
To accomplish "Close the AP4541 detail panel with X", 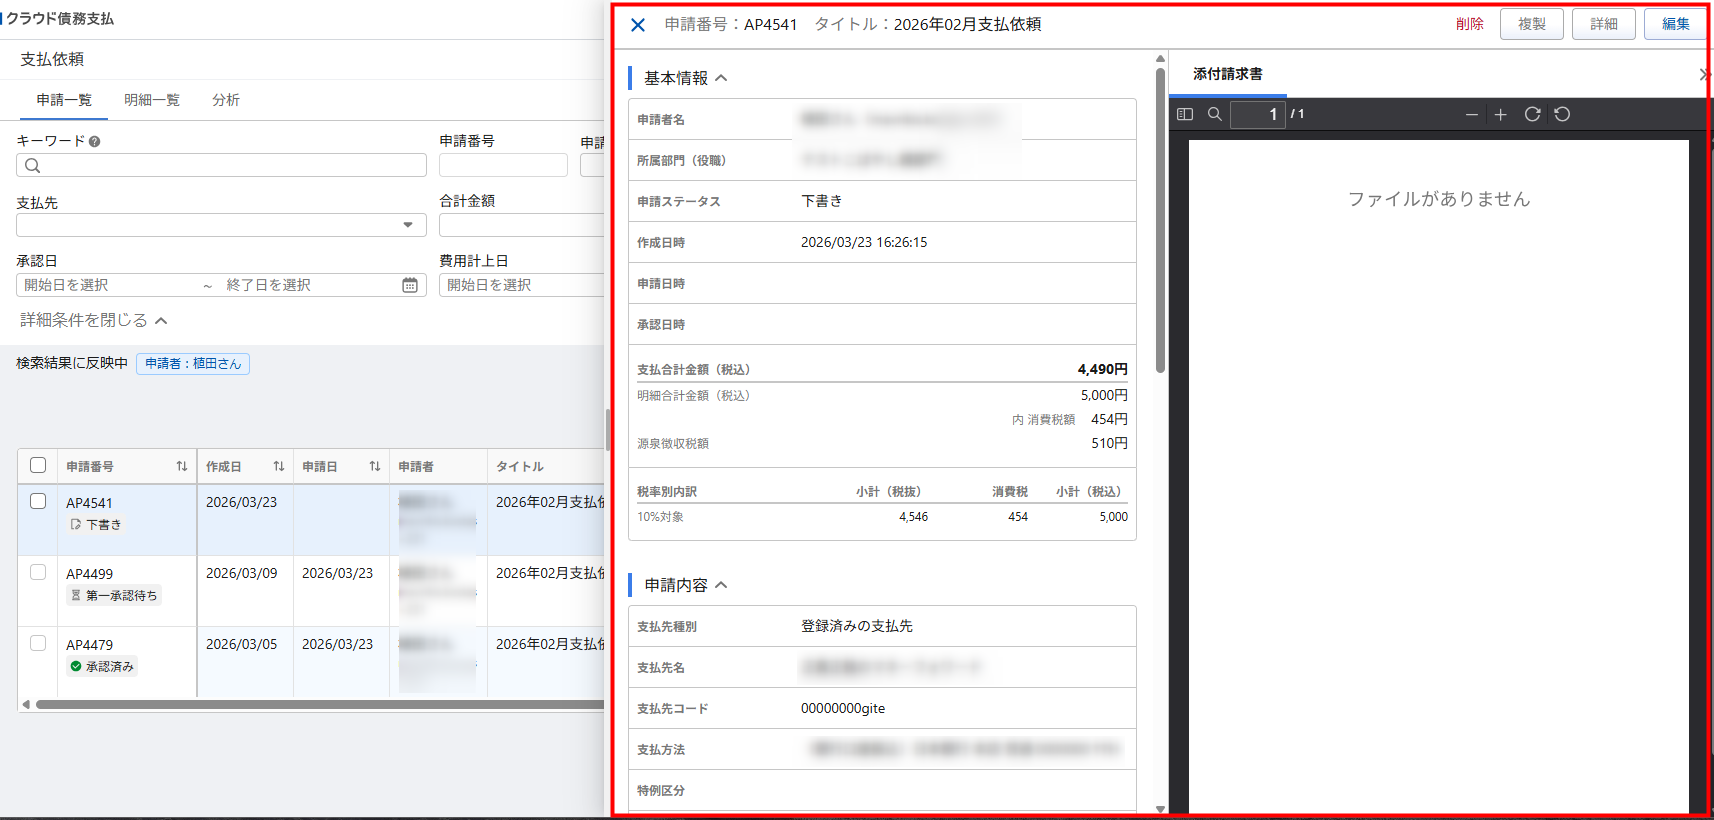I will point(638,25).
